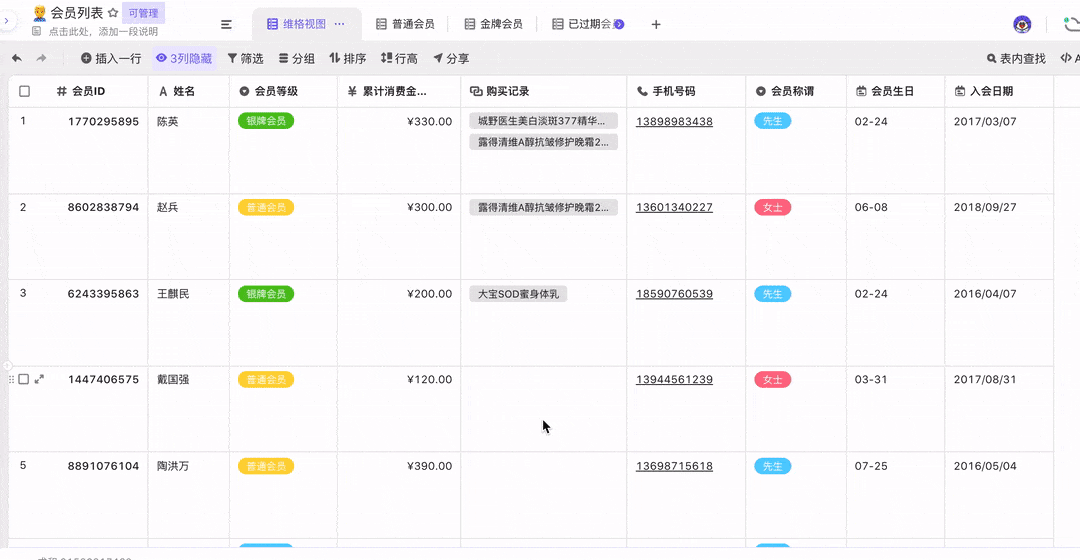1080x560 pixels.
Task: Click the undo arrow in toolbar
Action: (17, 59)
